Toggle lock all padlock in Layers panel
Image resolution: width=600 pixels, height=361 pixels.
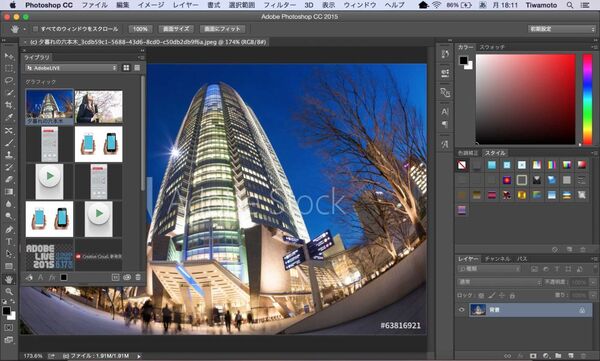(x=512, y=295)
